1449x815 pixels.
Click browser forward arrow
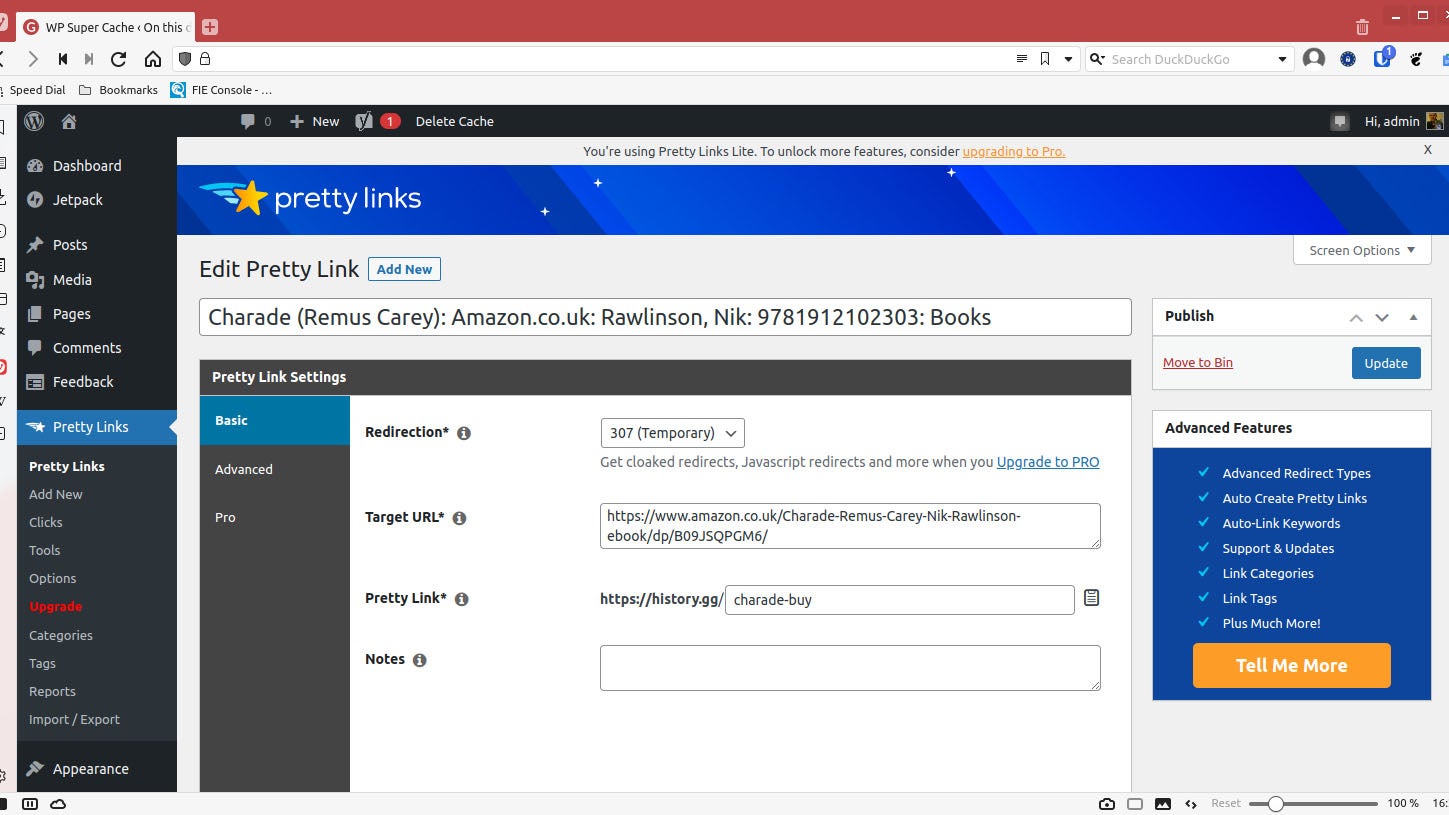tap(33, 59)
